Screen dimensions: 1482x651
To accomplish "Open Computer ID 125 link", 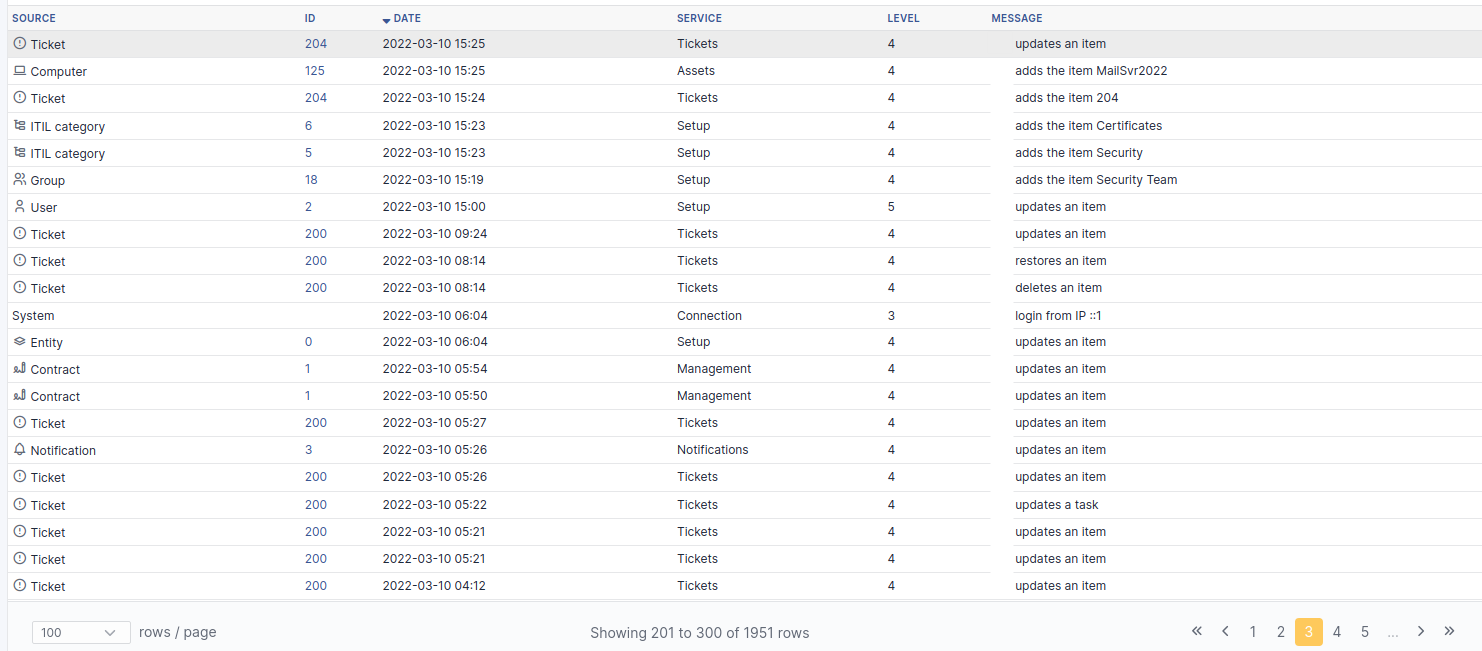I will click(315, 71).
